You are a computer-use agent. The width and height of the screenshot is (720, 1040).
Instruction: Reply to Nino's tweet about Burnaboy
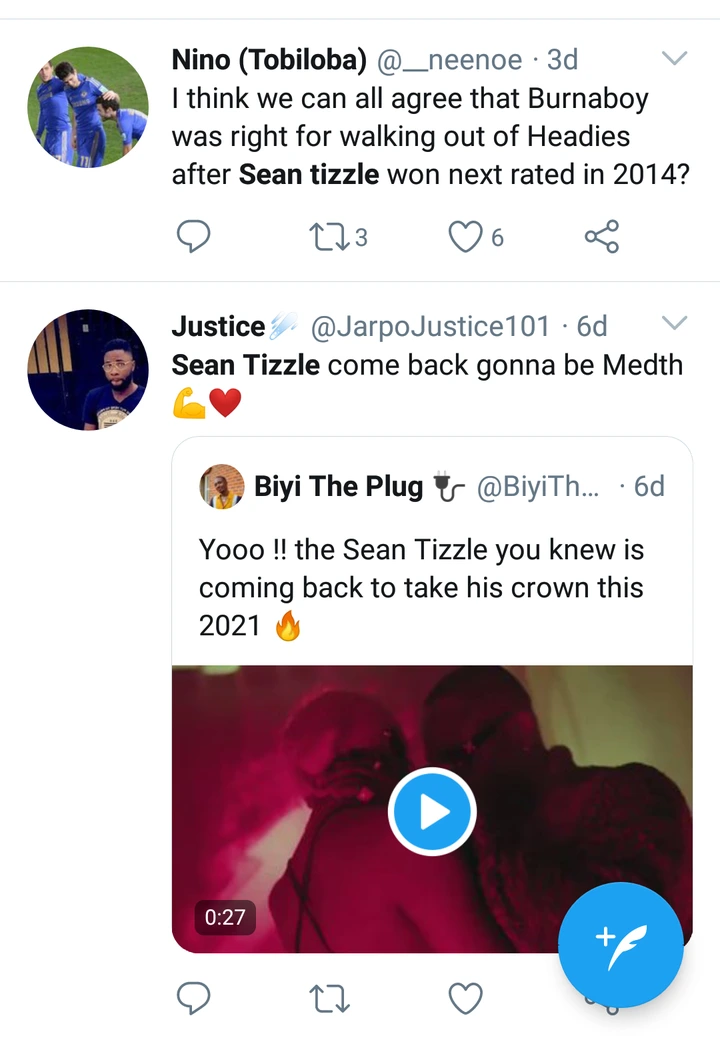pyautogui.click(x=194, y=236)
